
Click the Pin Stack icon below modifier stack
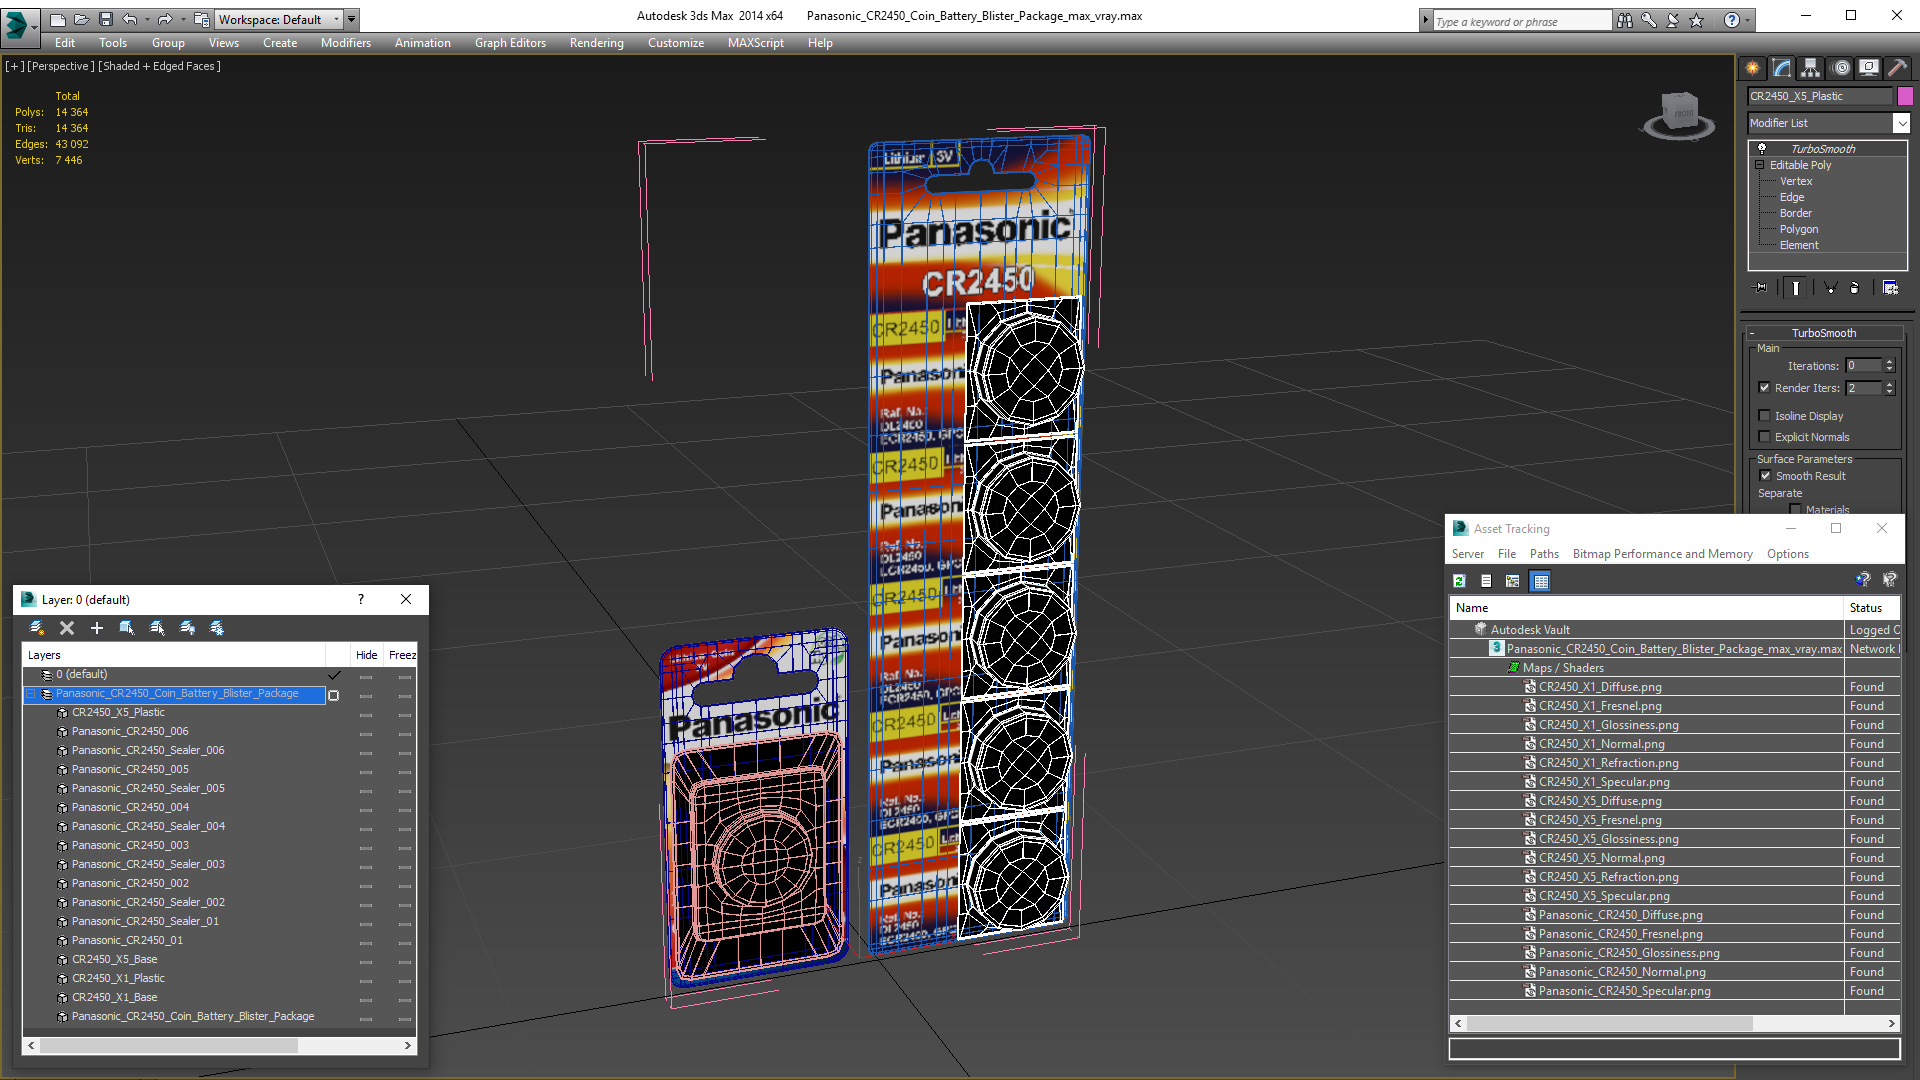tap(1761, 288)
